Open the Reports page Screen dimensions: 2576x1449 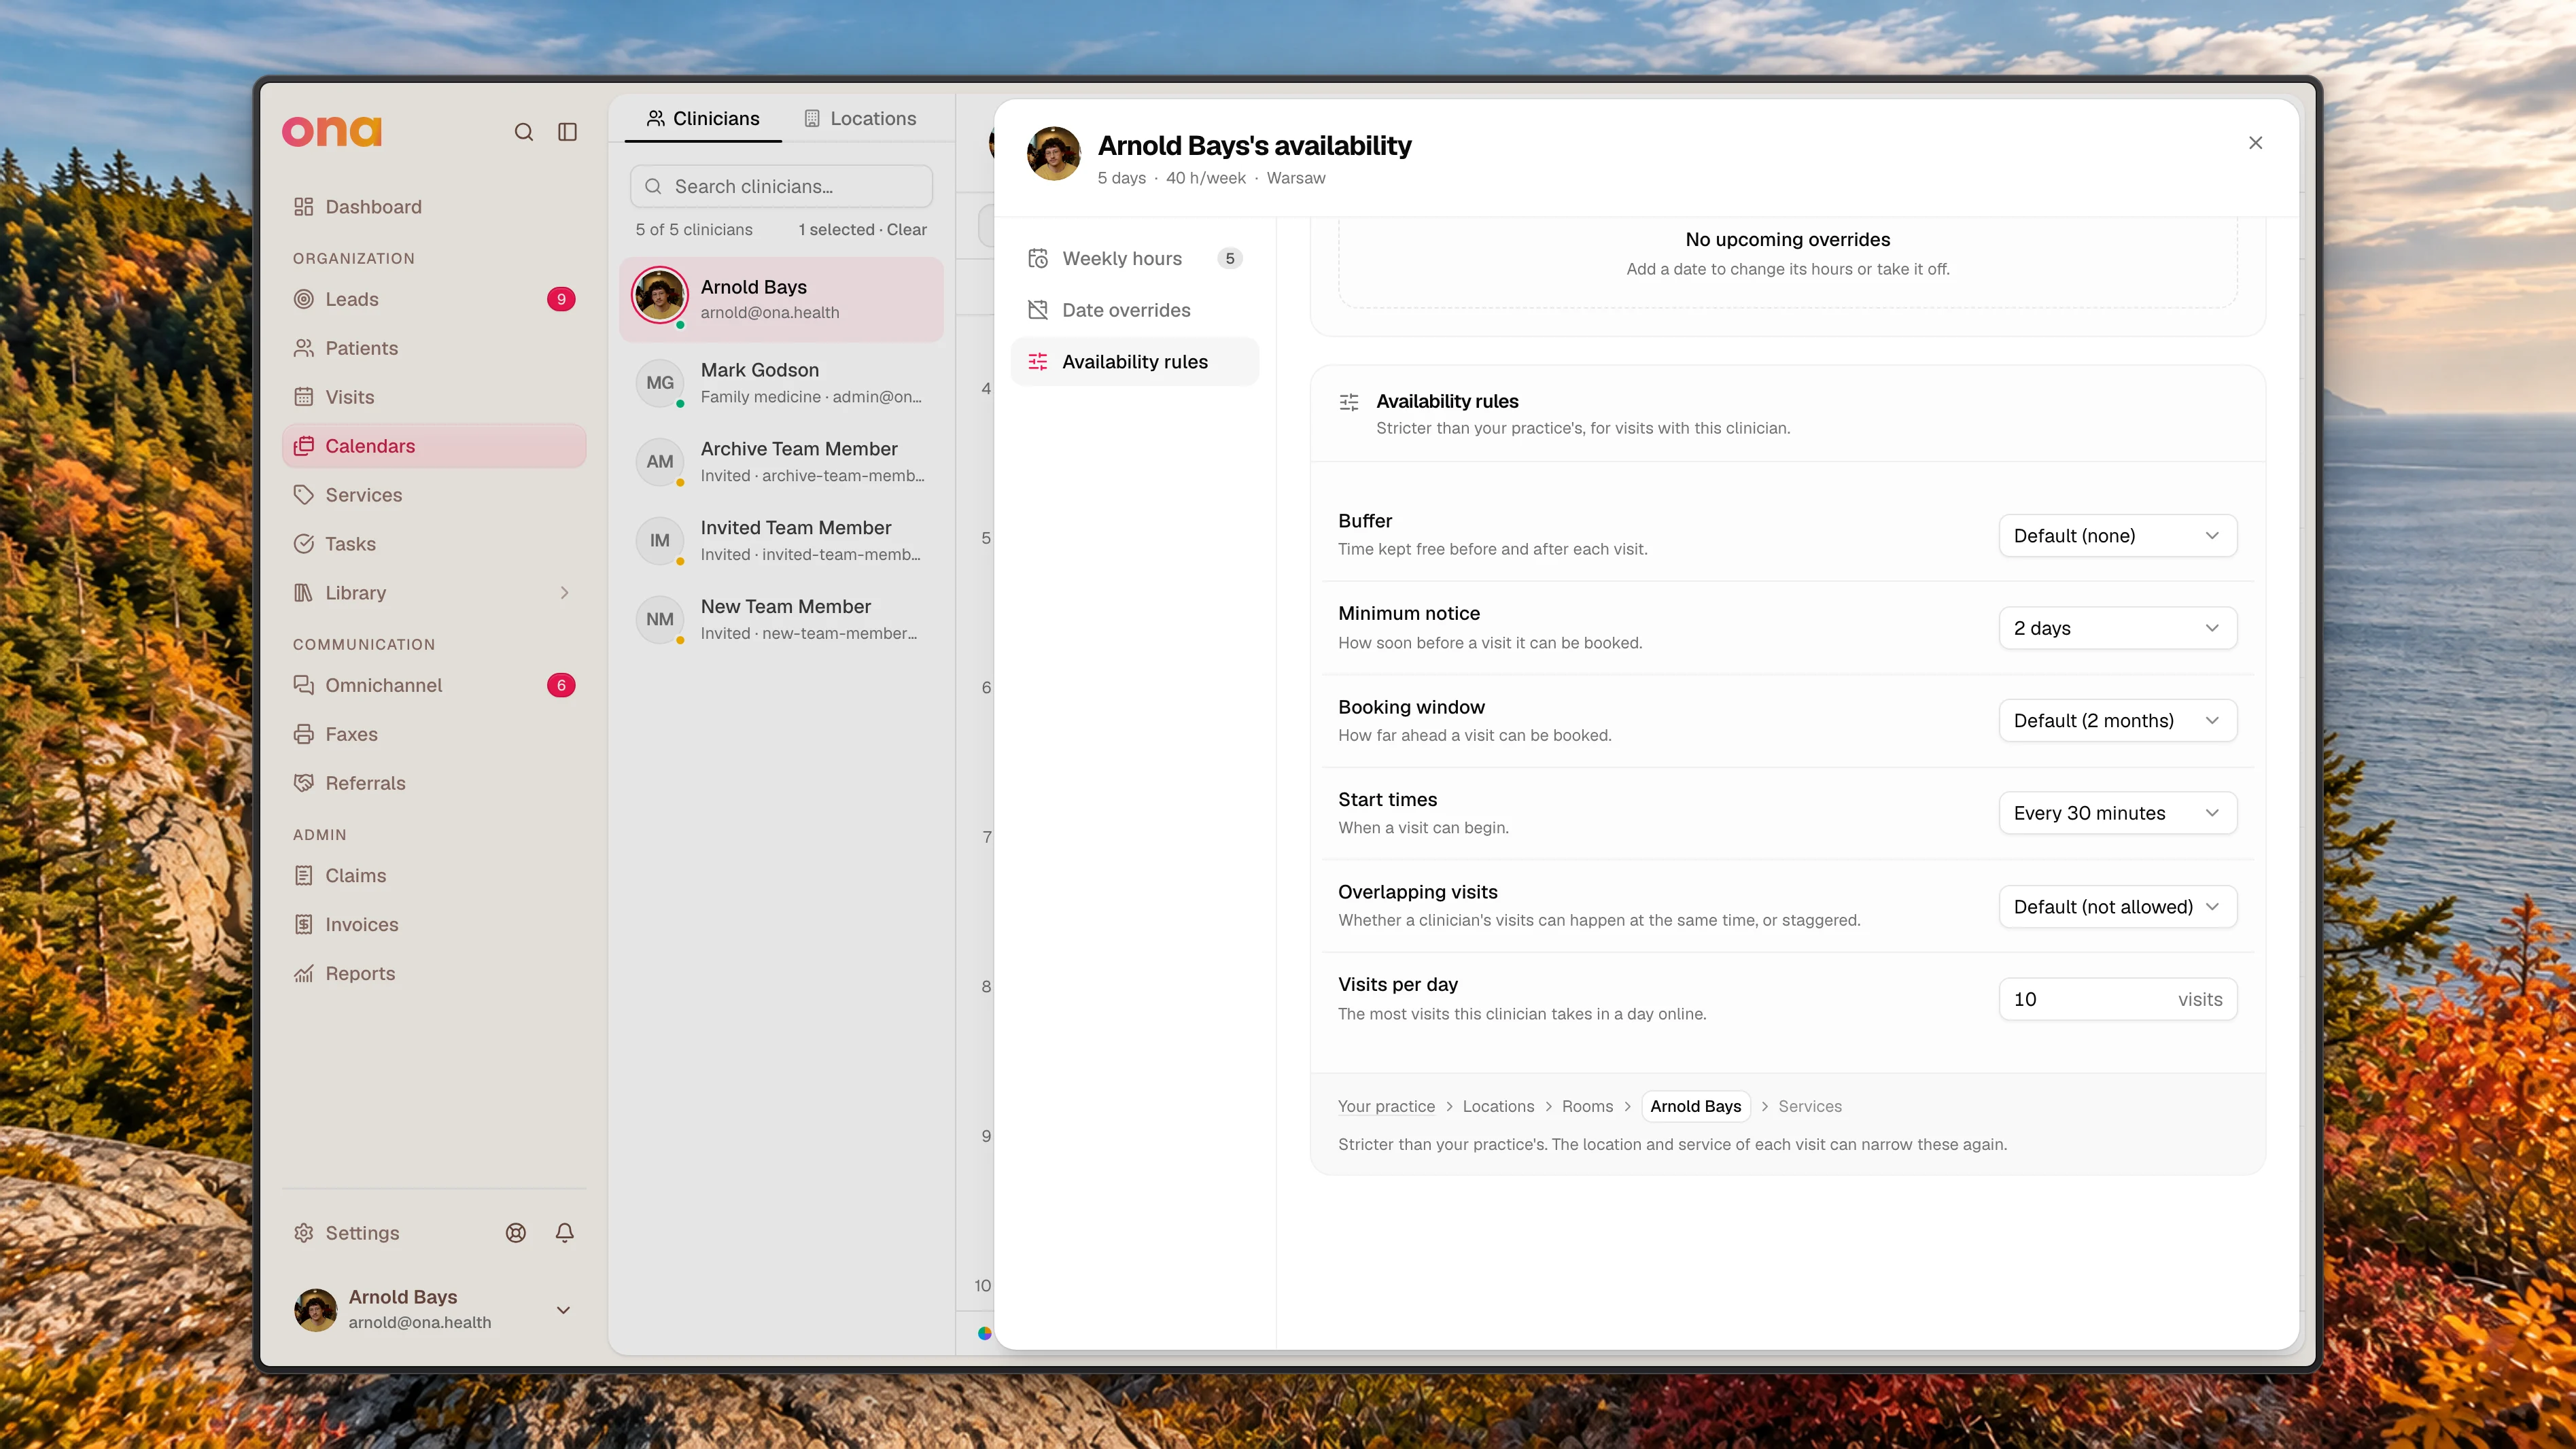coord(434,973)
